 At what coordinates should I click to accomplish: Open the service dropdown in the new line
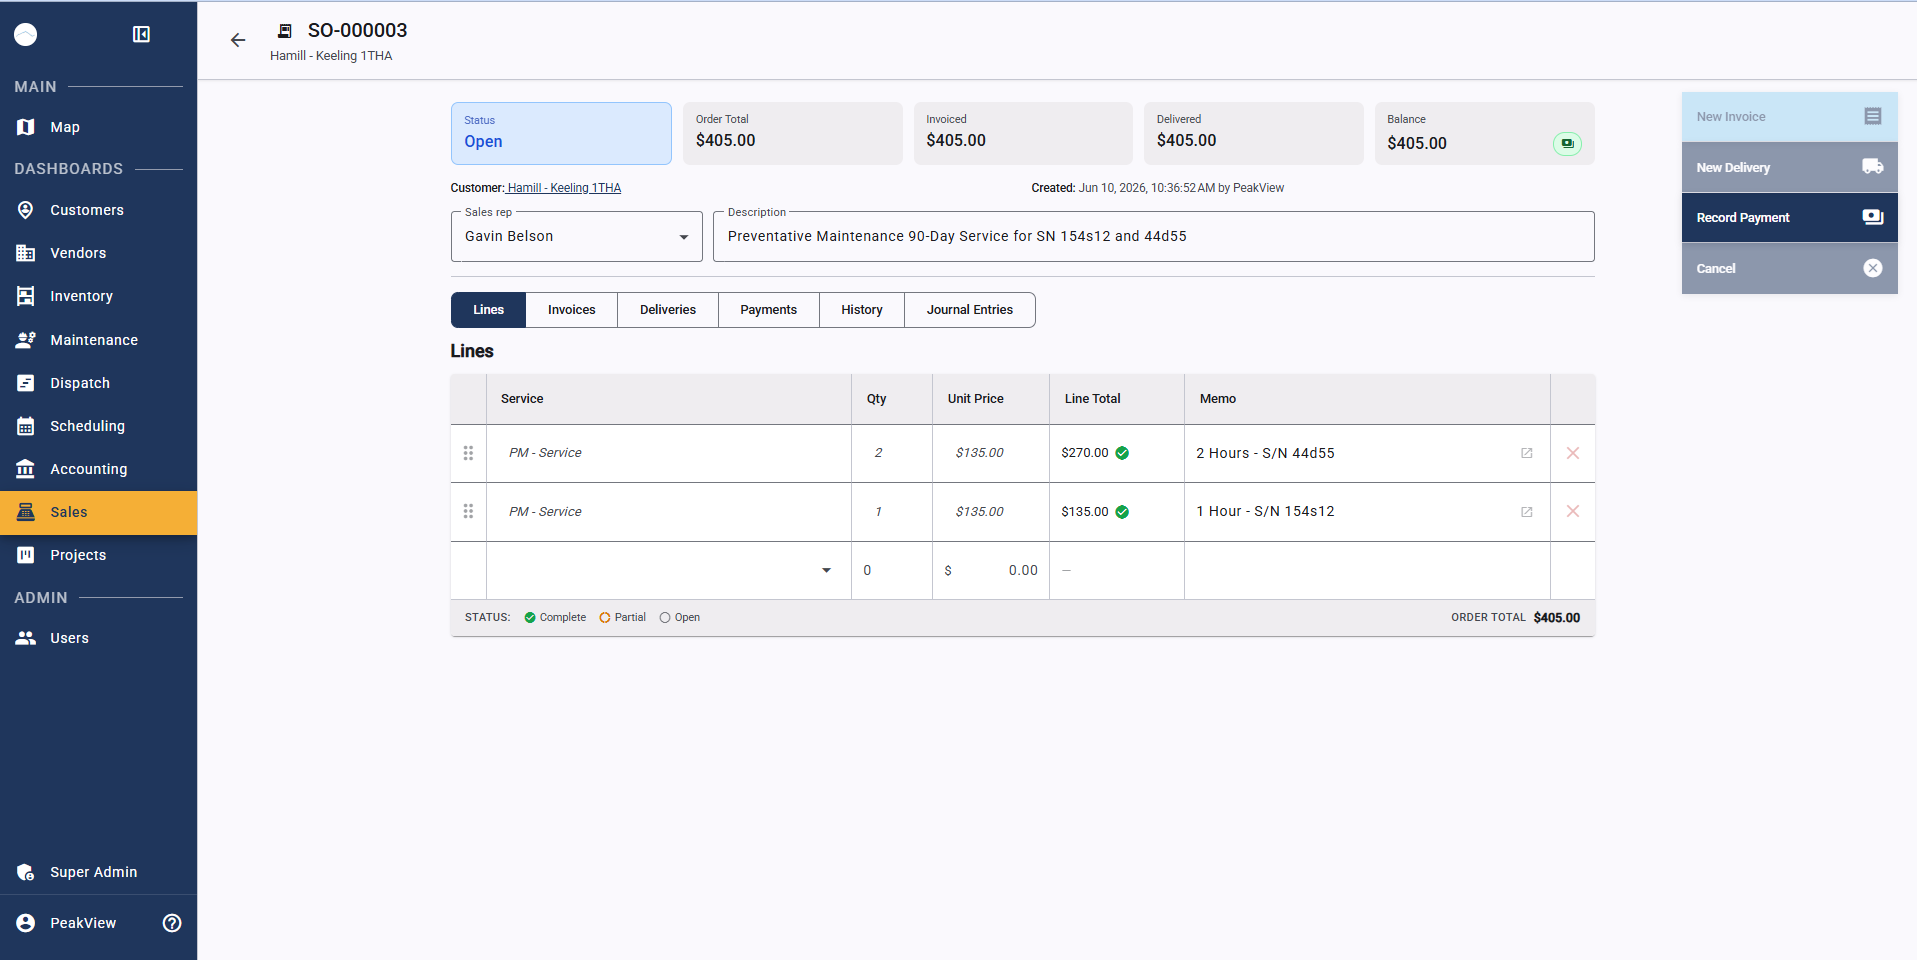(x=826, y=570)
